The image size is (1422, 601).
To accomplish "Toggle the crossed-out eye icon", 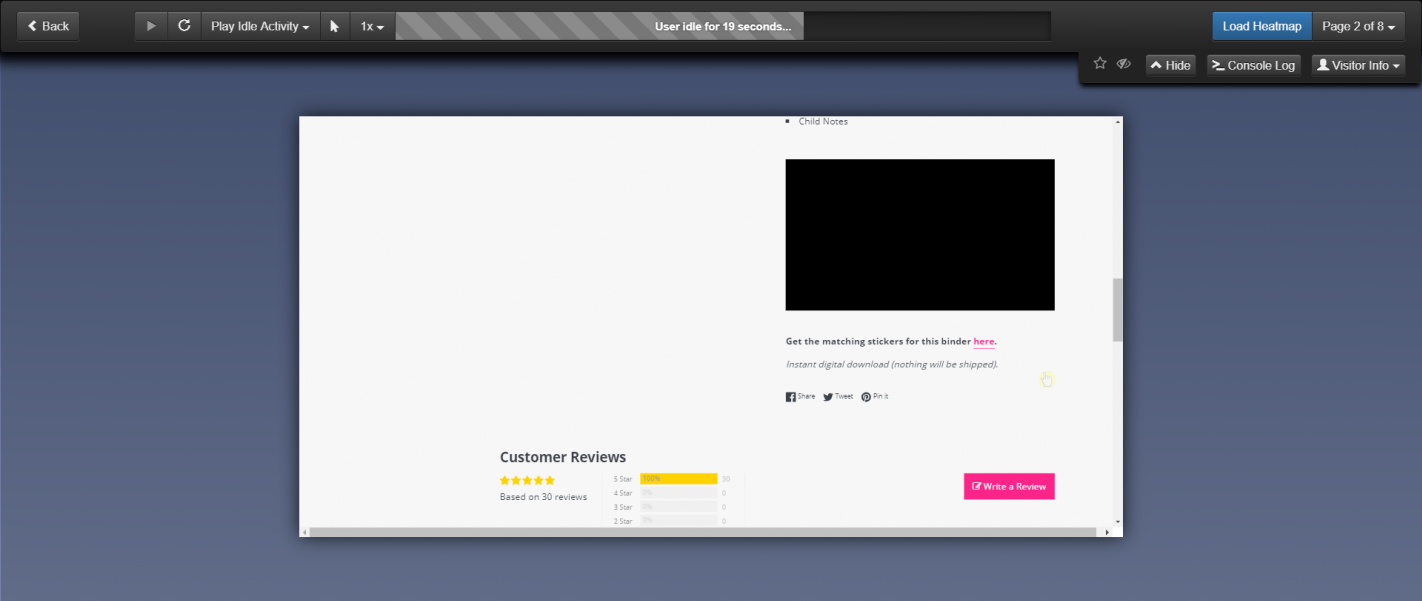I will coord(1124,64).
